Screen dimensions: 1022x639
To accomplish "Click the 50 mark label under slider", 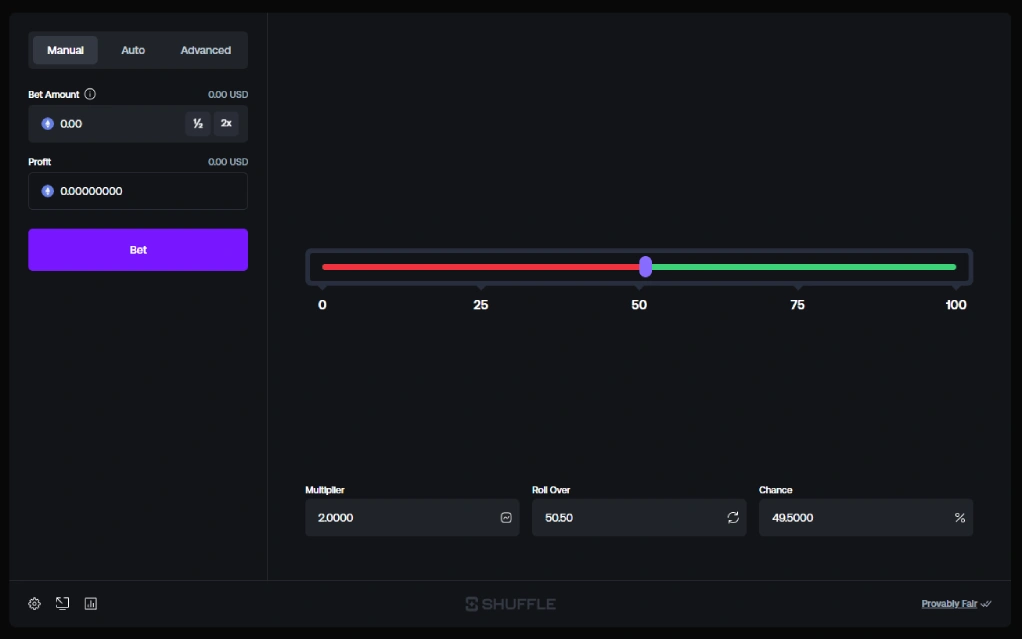I will pos(639,305).
